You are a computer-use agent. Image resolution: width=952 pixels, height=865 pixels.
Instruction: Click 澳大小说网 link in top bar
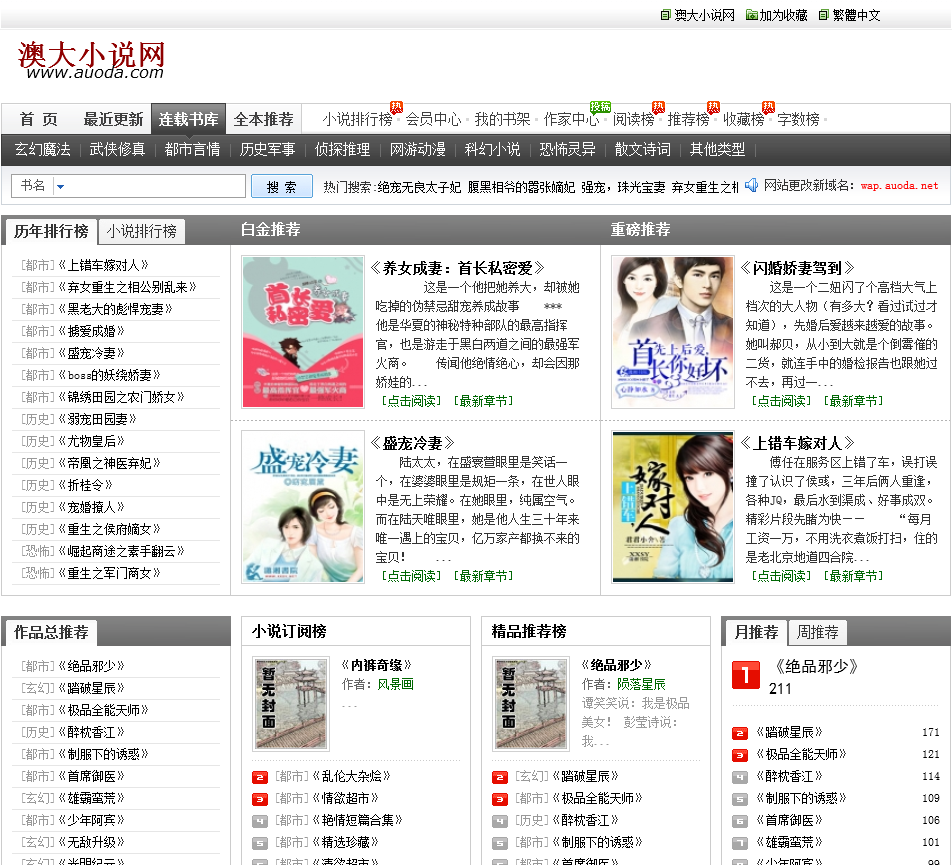[x=704, y=15]
